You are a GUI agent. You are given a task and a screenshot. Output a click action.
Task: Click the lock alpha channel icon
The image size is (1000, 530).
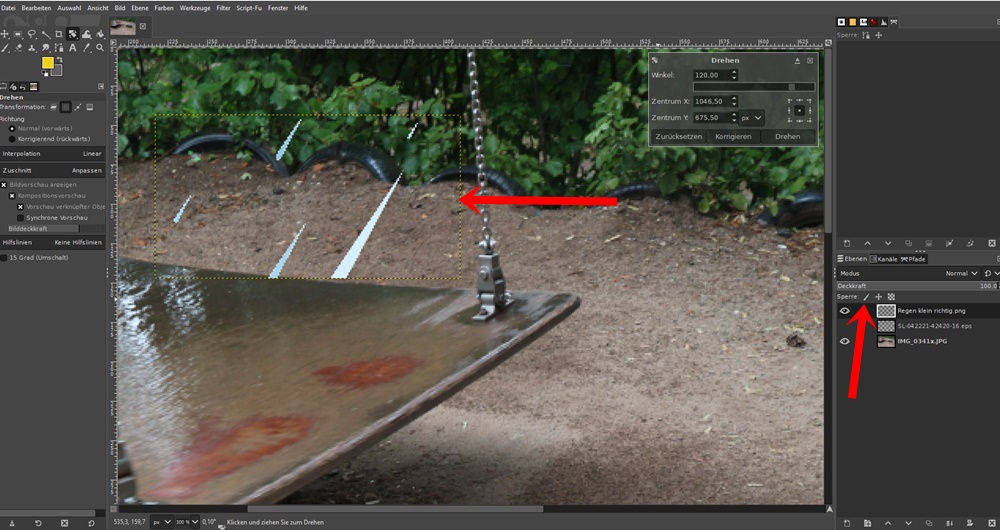pos(891,297)
